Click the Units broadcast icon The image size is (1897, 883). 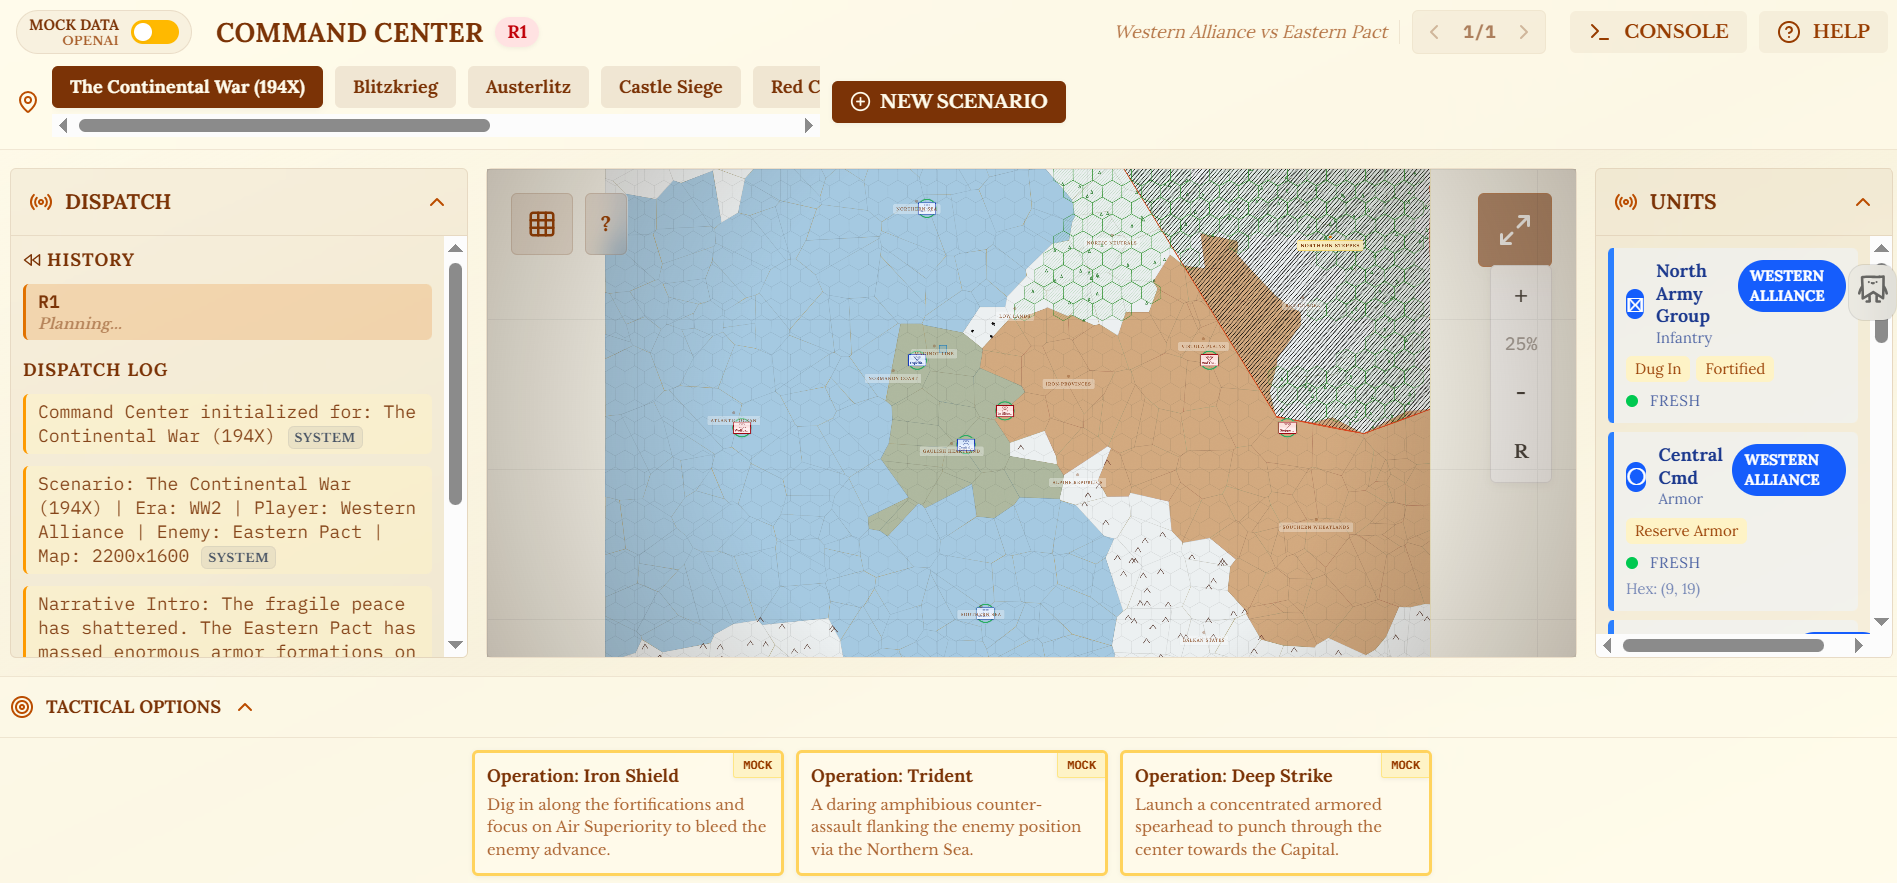1626,202
